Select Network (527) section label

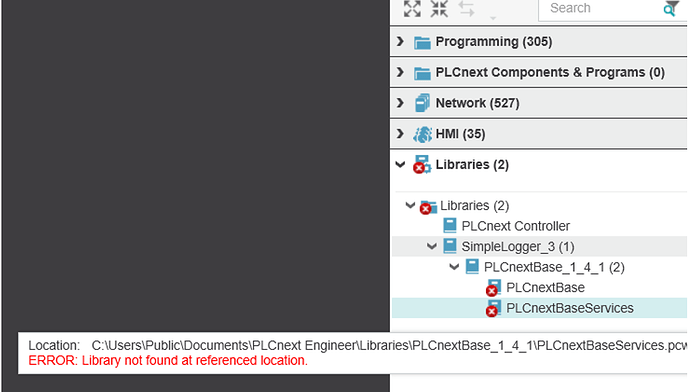pos(477,103)
